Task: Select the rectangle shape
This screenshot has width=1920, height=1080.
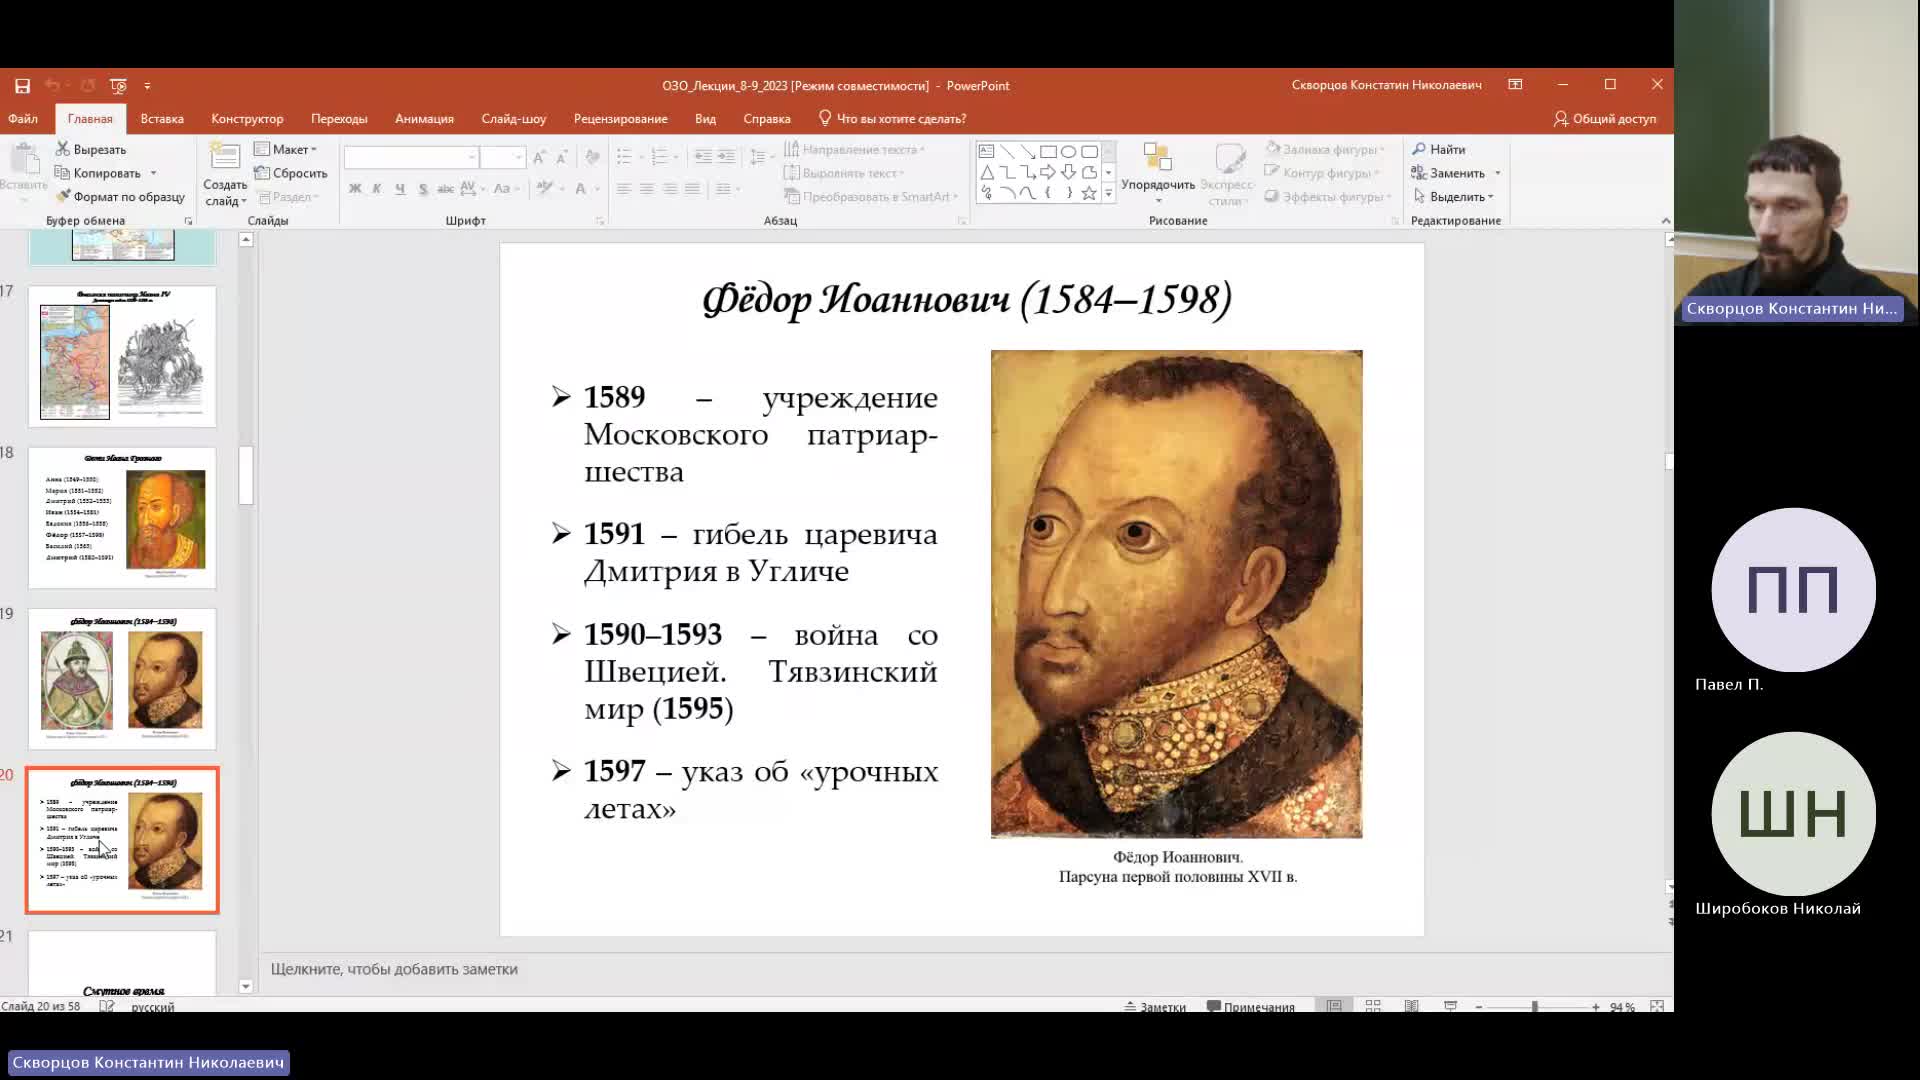Action: pos(1048,152)
